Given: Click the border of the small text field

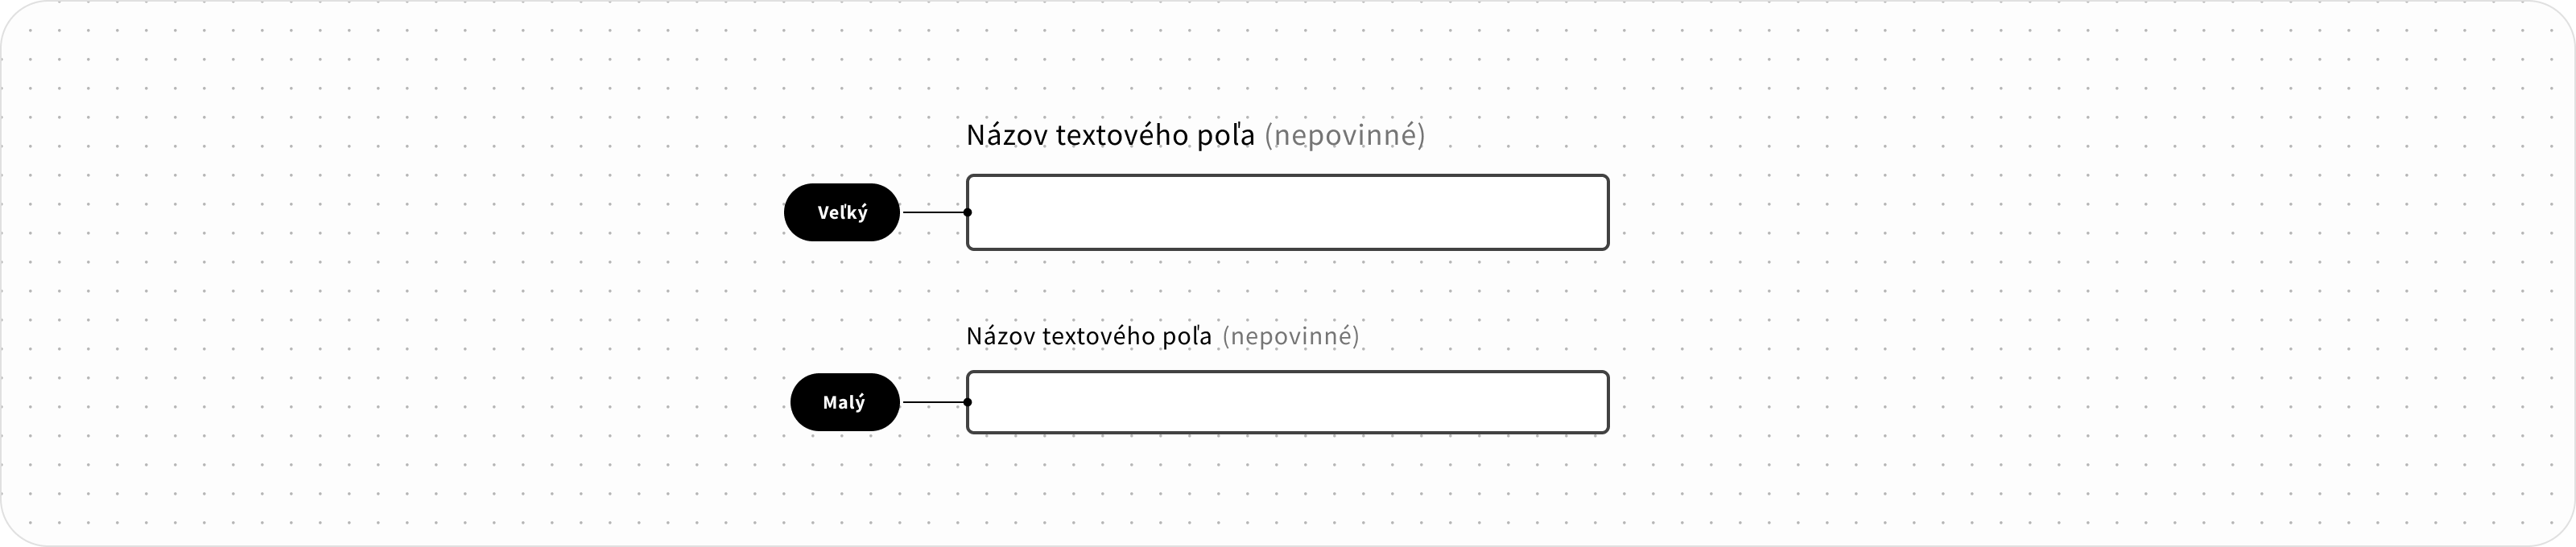Looking at the screenshot, I should point(1287,372).
